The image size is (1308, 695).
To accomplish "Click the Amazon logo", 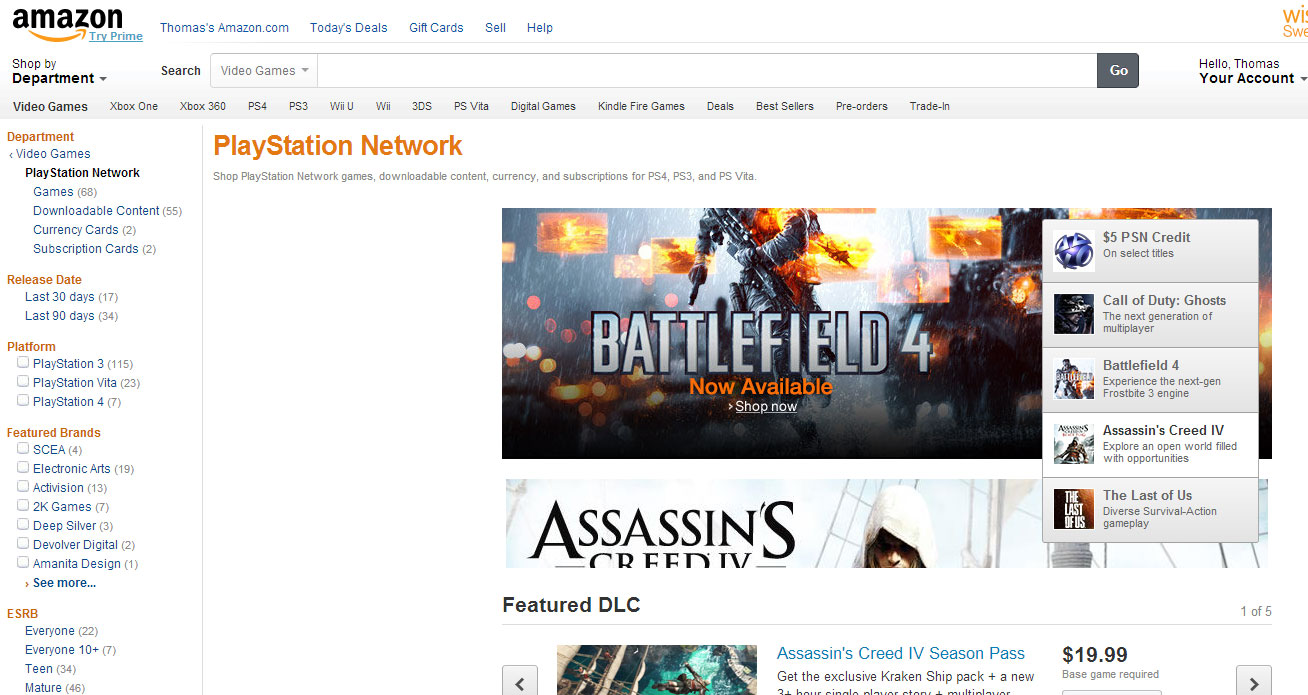I will coord(66,20).
